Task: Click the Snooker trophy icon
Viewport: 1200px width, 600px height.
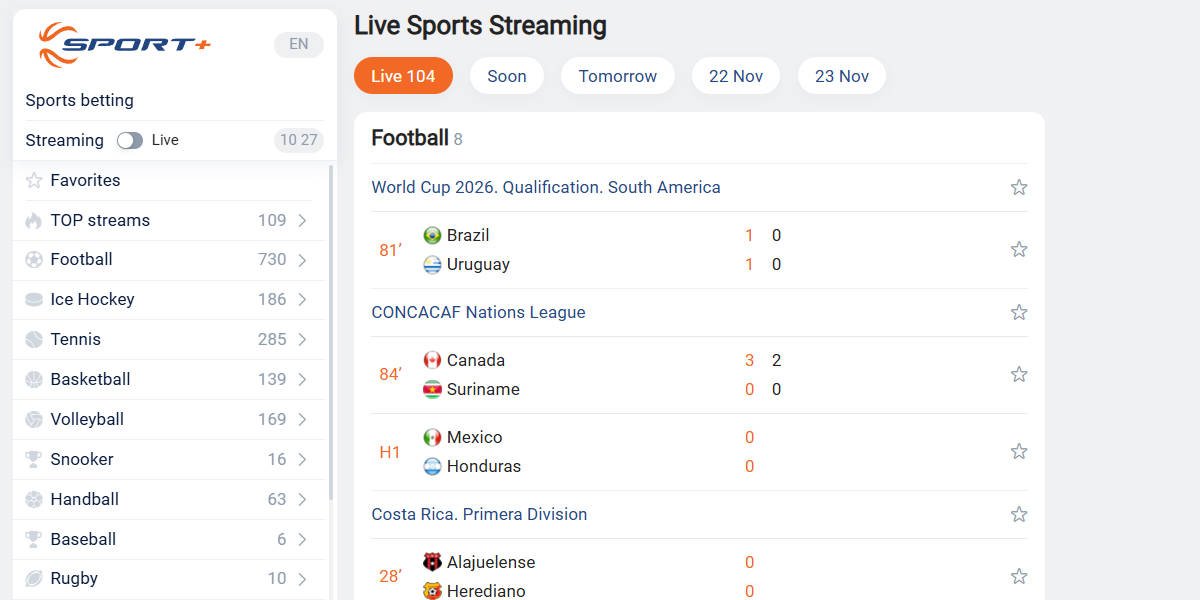Action: click(34, 460)
